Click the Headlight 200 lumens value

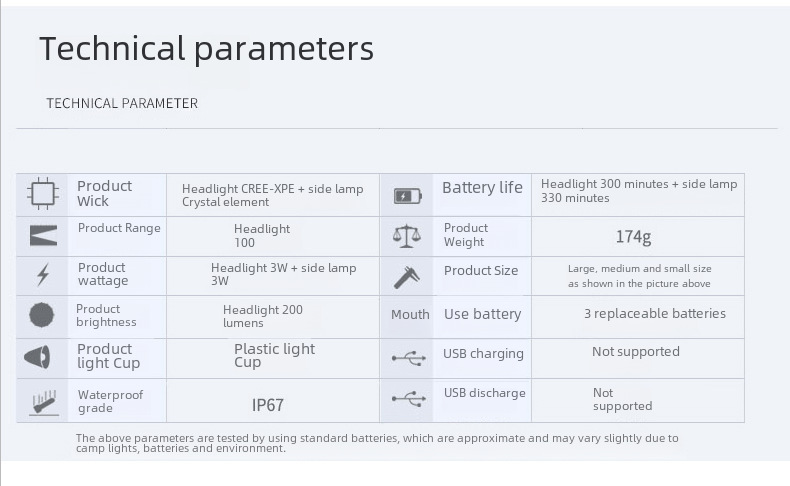[263, 316]
